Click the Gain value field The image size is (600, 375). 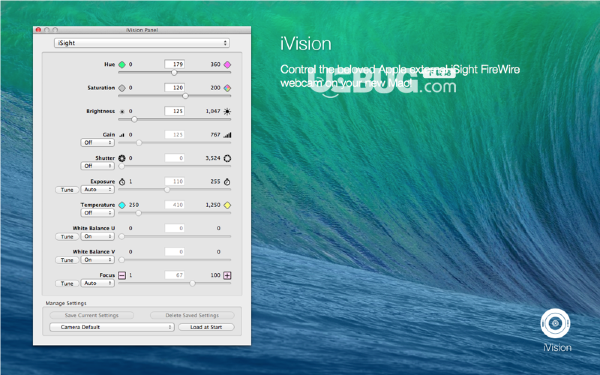click(x=174, y=135)
